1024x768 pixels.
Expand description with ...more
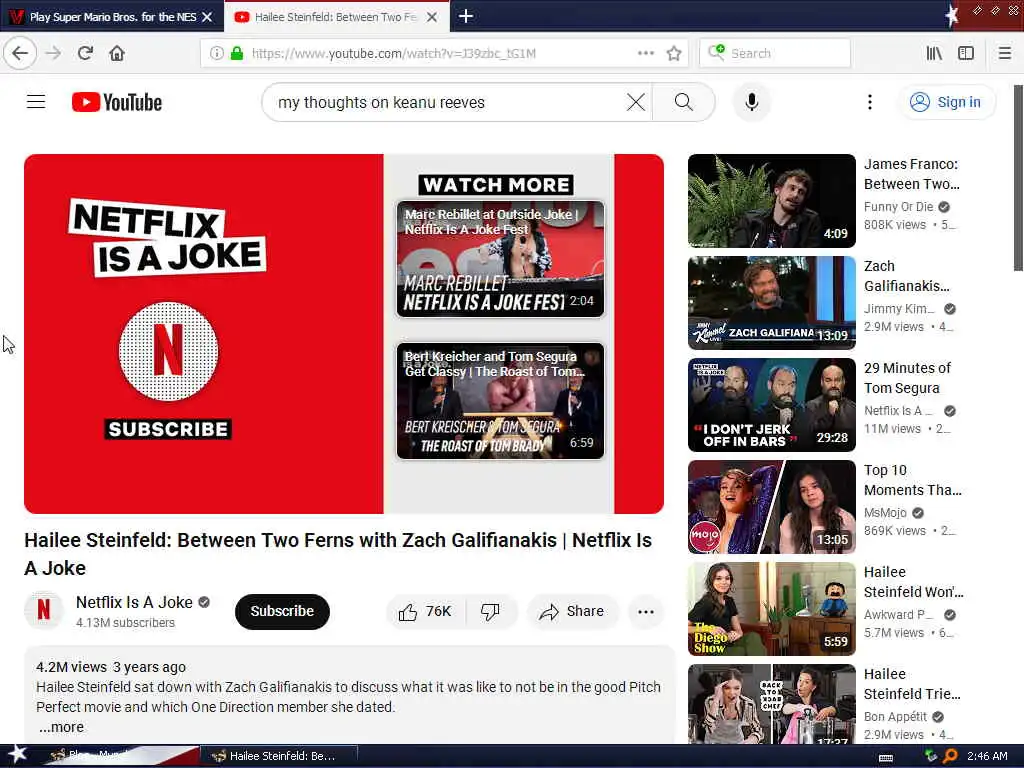(61, 727)
